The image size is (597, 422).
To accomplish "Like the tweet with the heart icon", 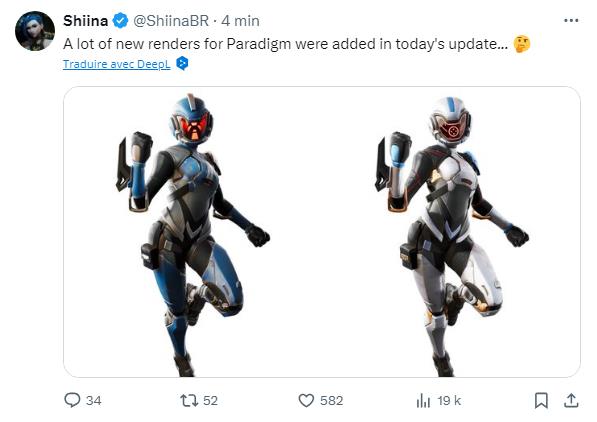I will pyautogui.click(x=306, y=401).
